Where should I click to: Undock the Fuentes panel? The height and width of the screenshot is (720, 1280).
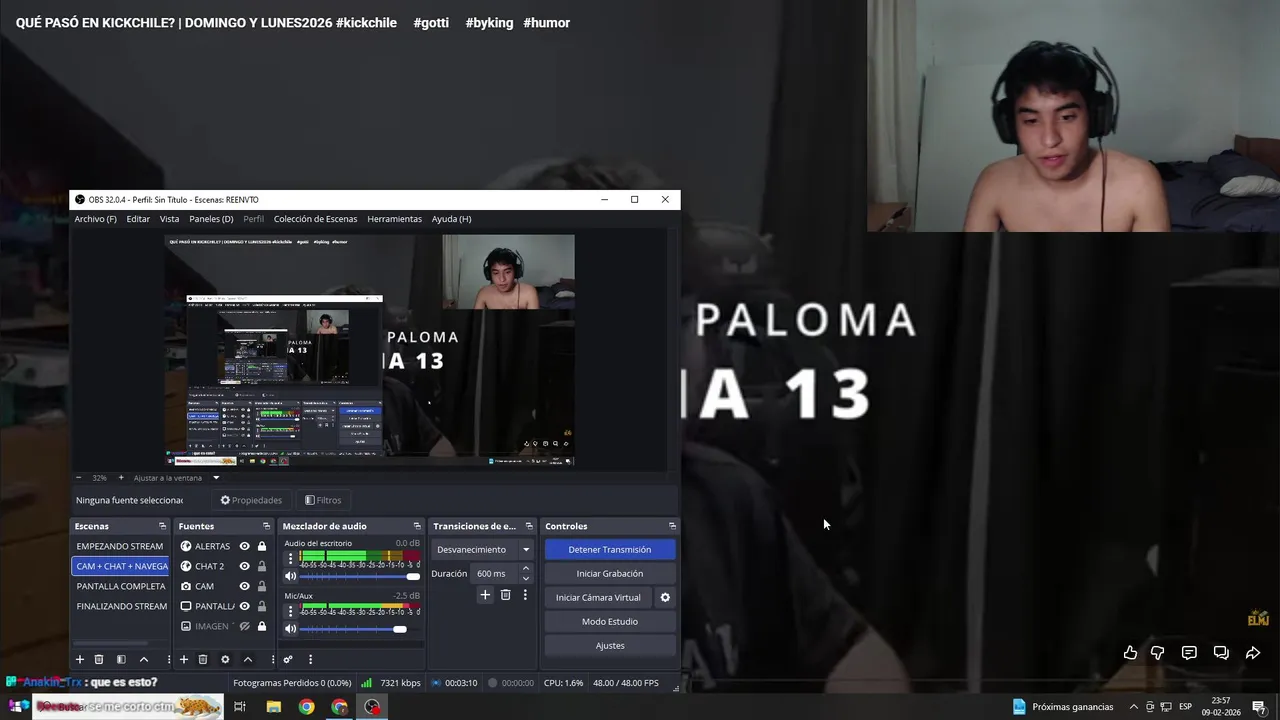tap(266, 526)
